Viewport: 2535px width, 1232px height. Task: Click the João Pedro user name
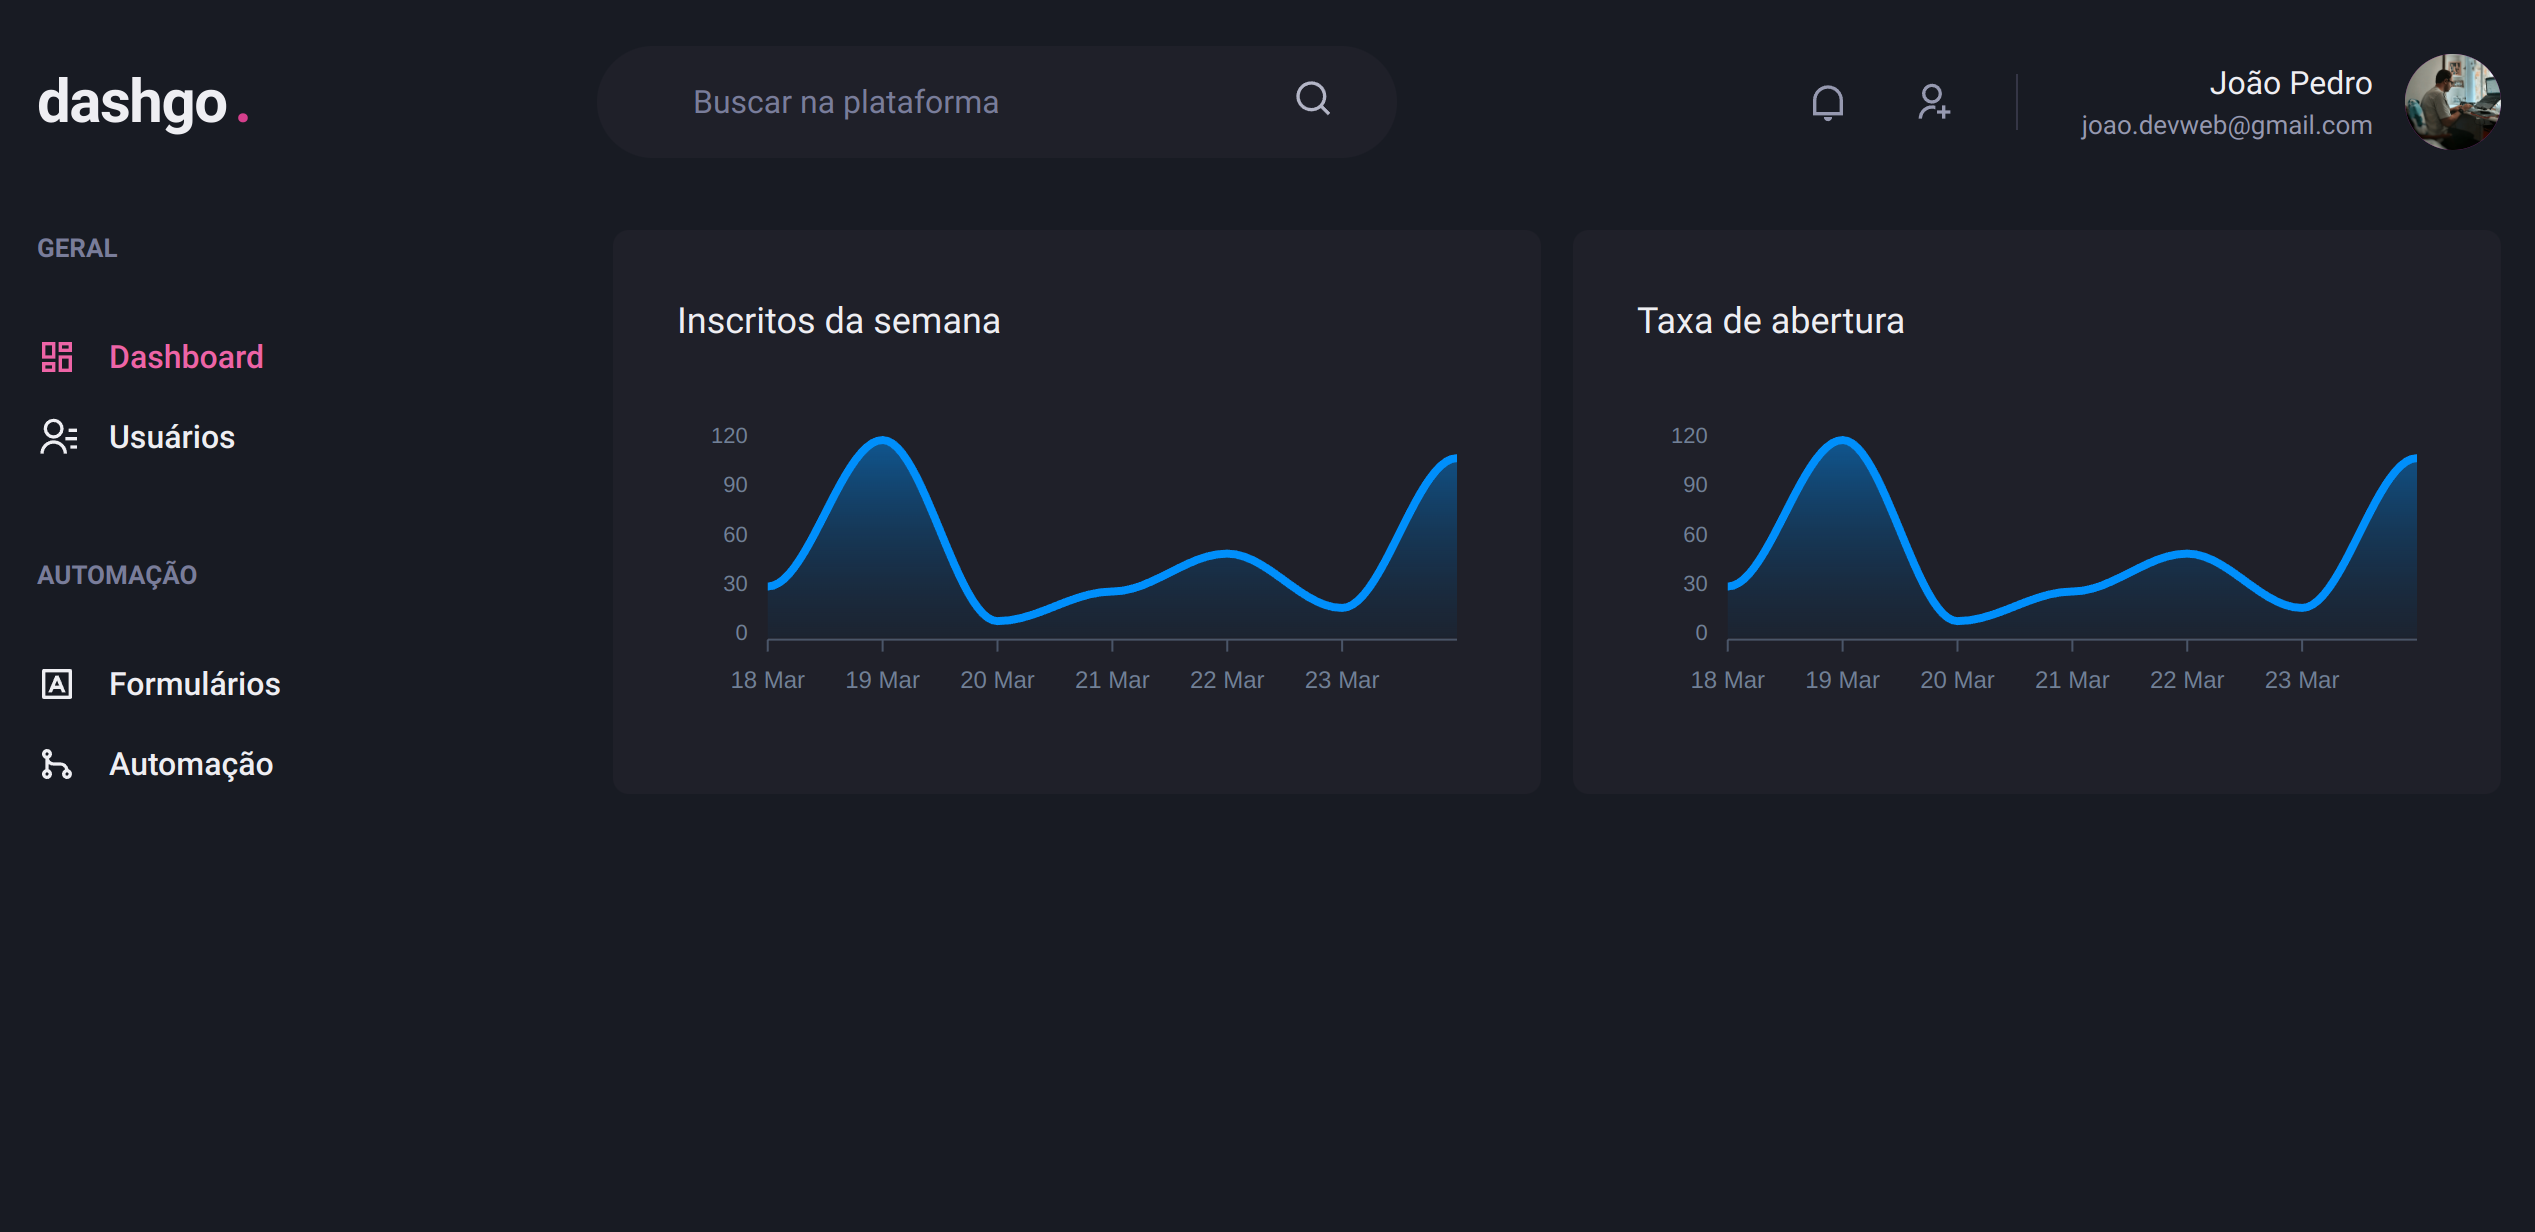(2290, 83)
